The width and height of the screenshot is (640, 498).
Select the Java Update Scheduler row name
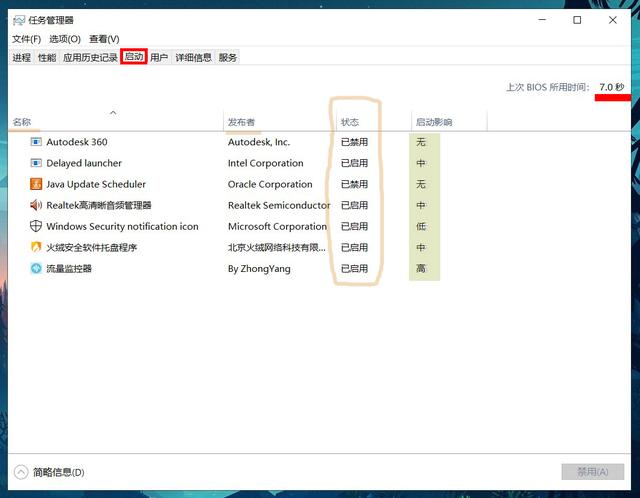pos(96,184)
